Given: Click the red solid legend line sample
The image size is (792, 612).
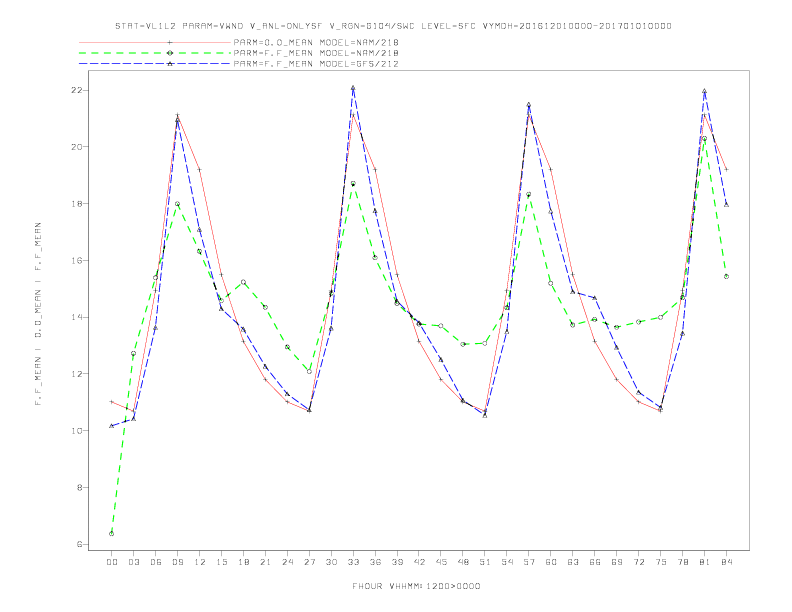Looking at the screenshot, I should [155, 42].
